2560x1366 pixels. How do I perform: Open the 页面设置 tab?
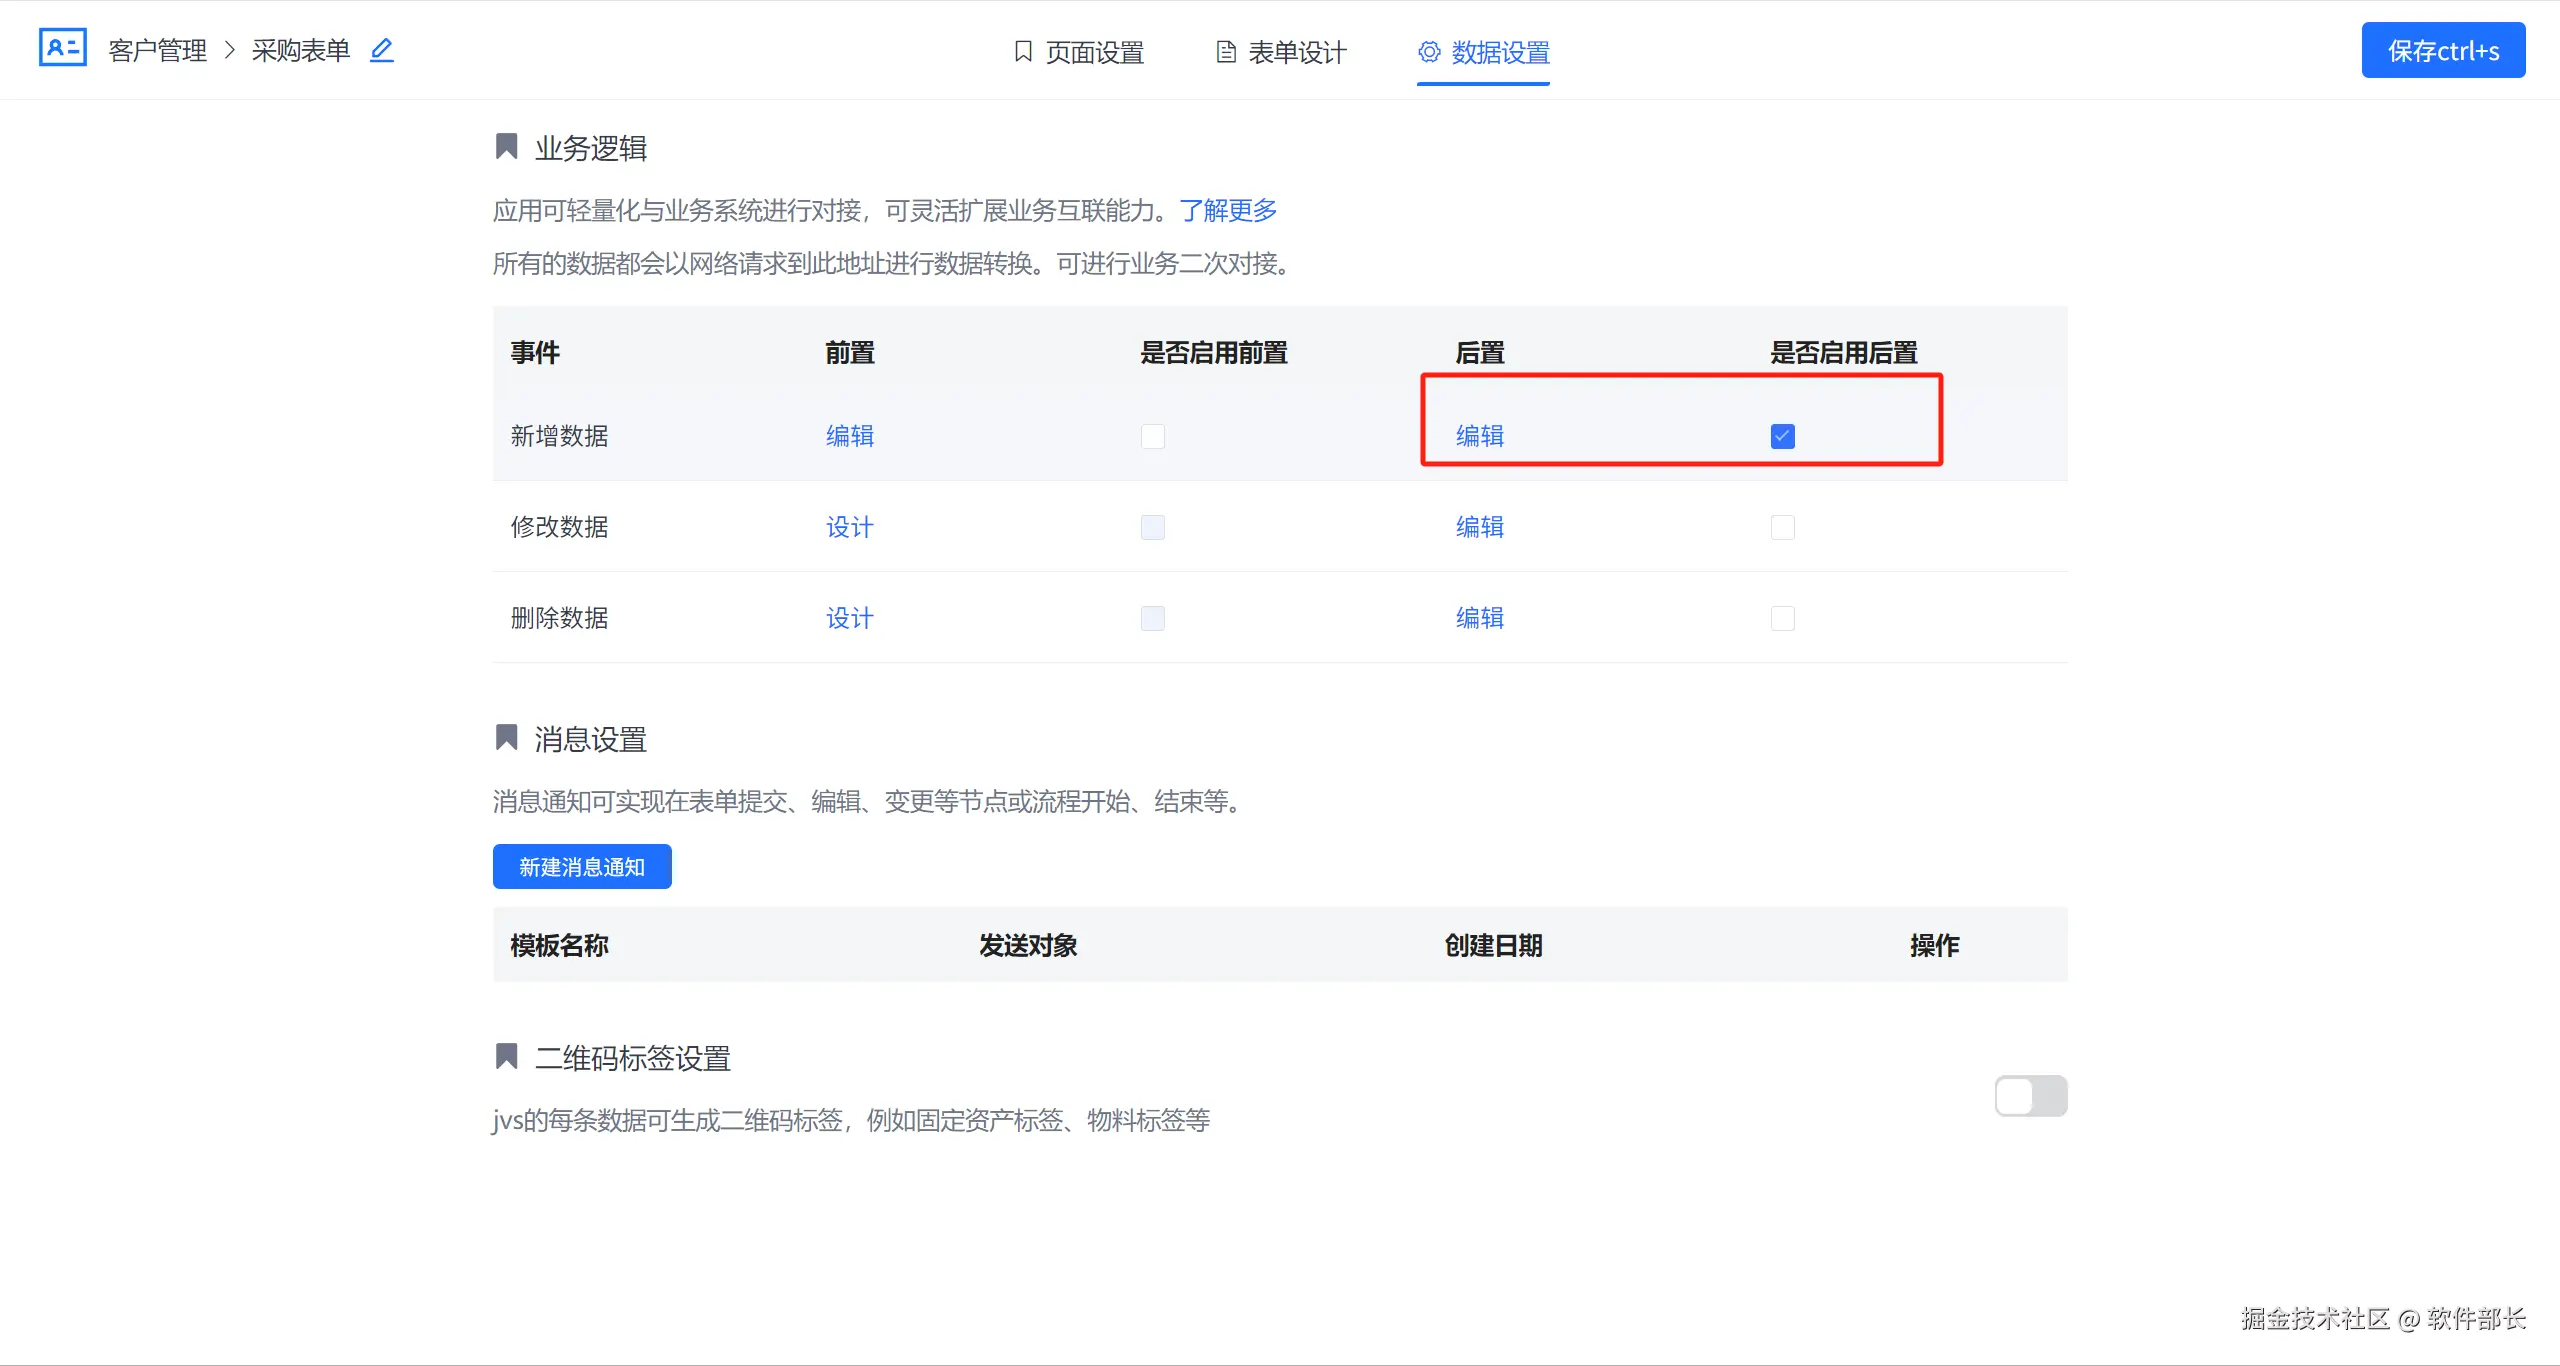tap(1094, 52)
